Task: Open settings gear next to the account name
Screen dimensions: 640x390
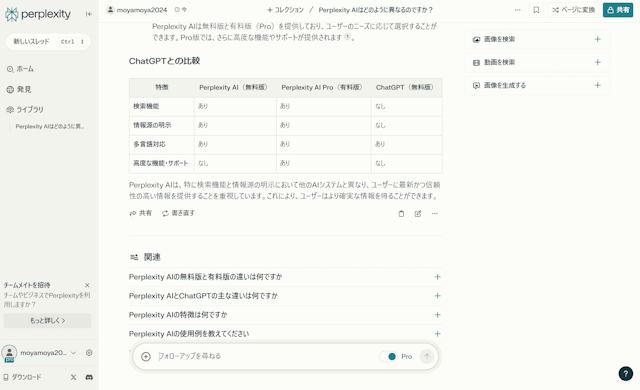Action: 89,353
